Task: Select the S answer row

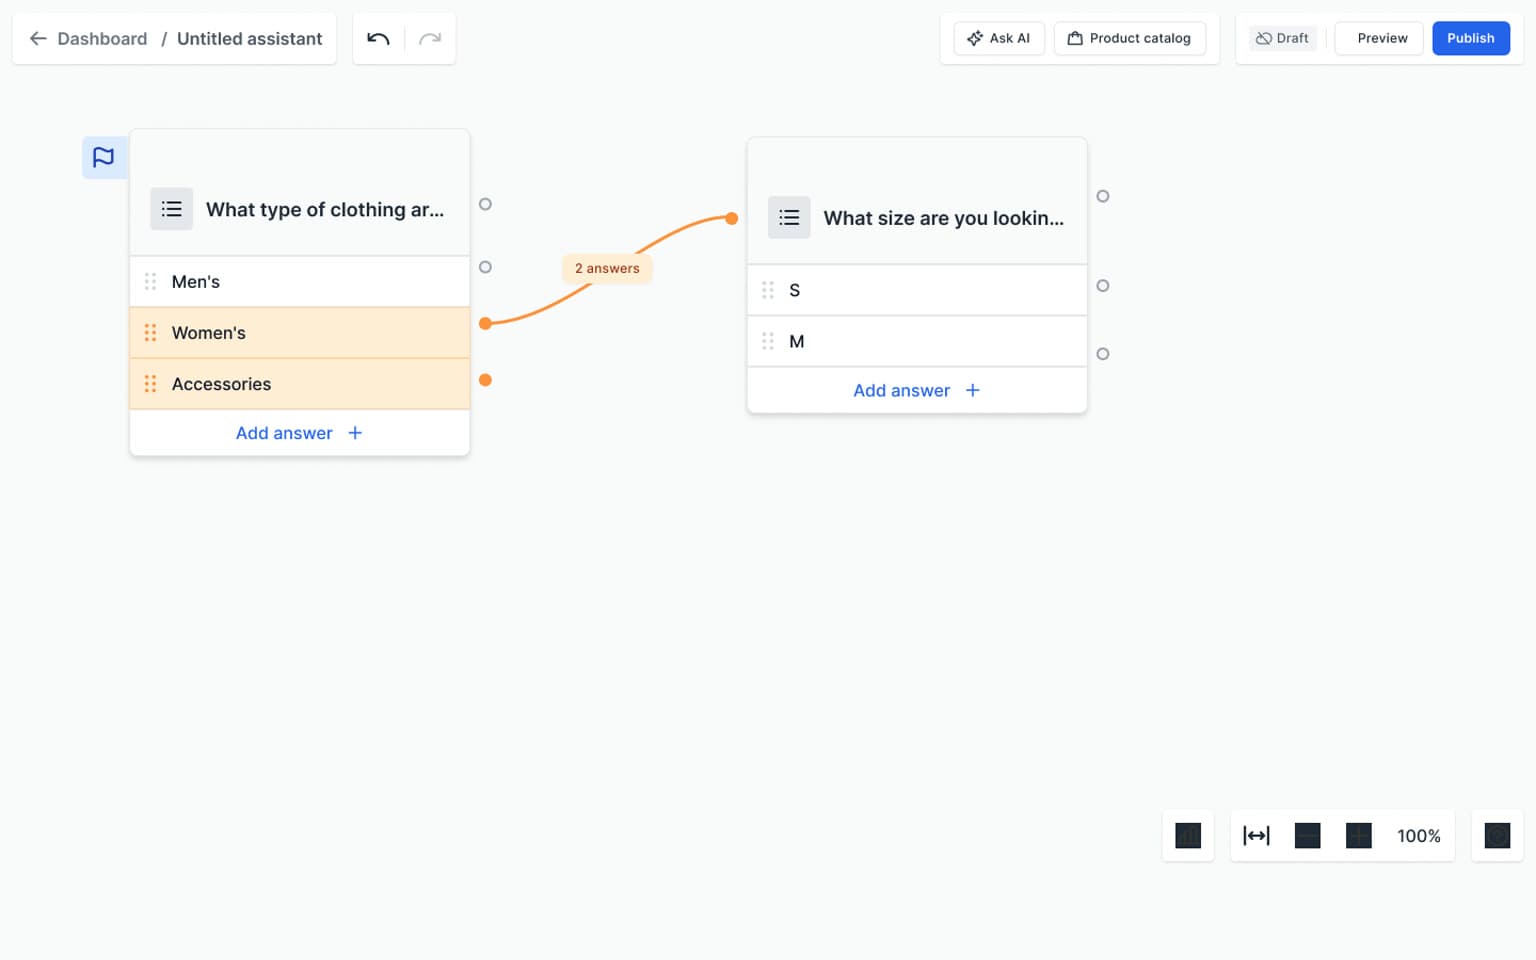Action: point(917,290)
